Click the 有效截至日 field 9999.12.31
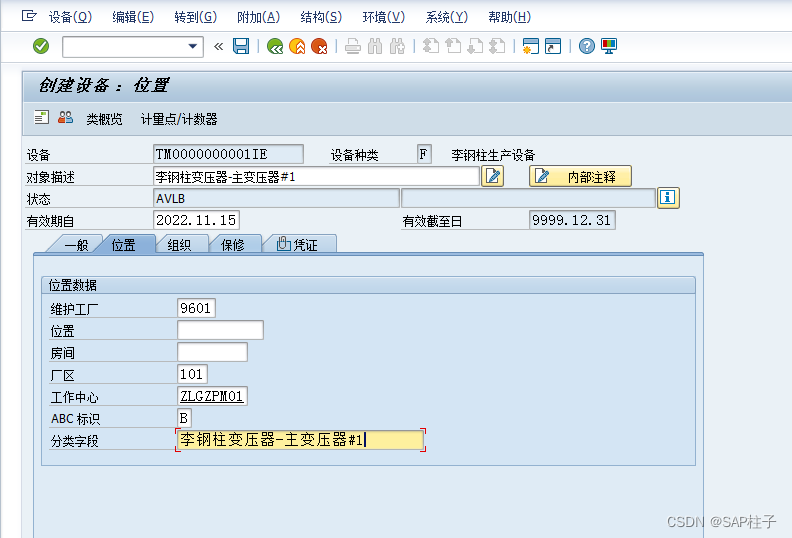Screen dimensions: 792x538 coord(572,220)
